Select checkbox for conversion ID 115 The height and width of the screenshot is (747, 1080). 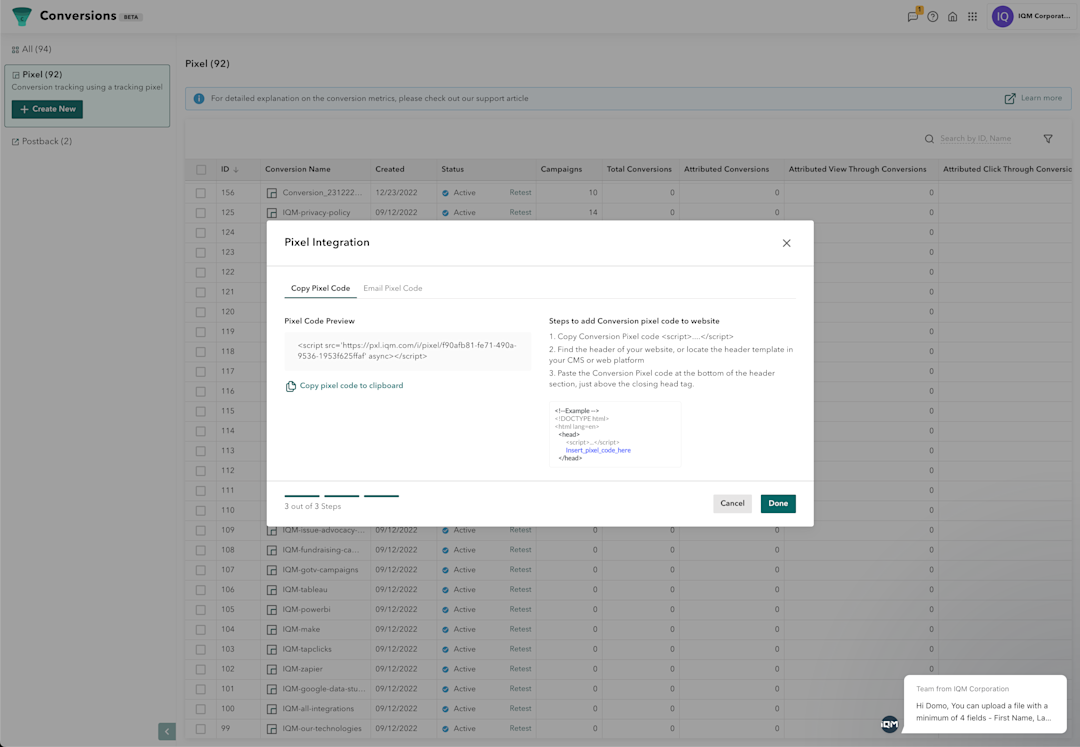point(200,411)
